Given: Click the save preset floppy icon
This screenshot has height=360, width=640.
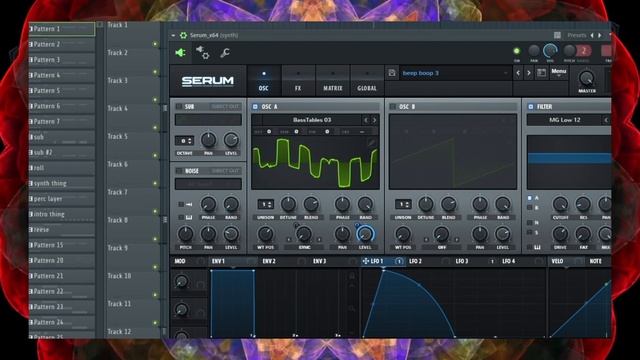Looking at the screenshot, I should tap(392, 73).
